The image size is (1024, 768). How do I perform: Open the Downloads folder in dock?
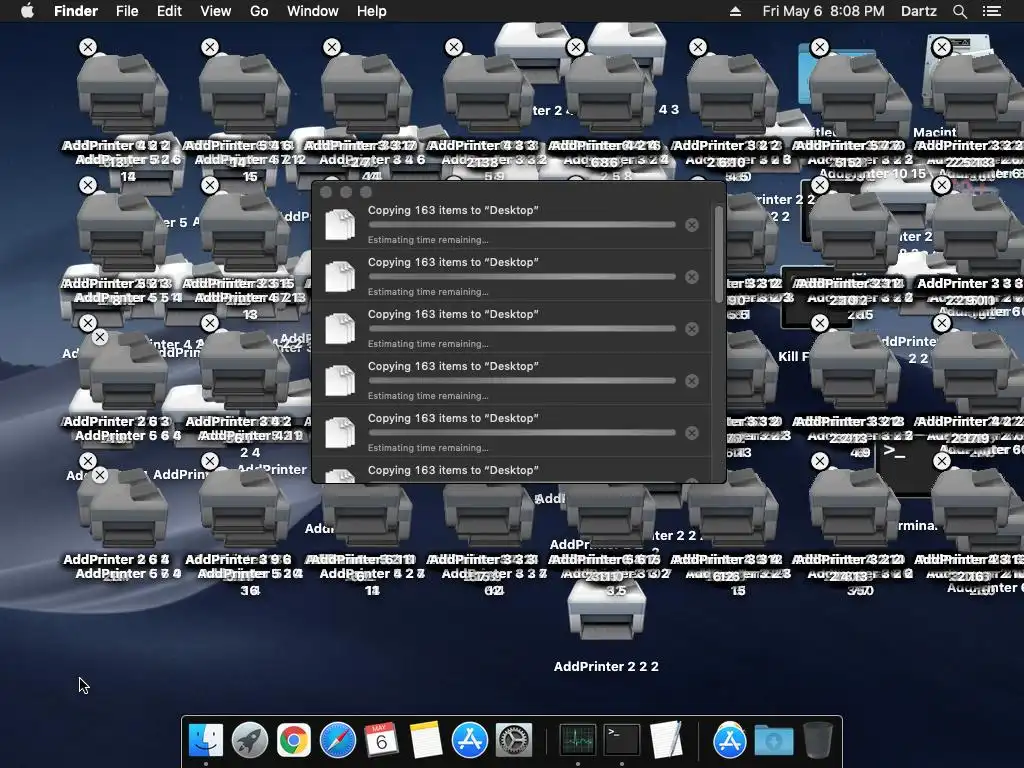(x=774, y=740)
